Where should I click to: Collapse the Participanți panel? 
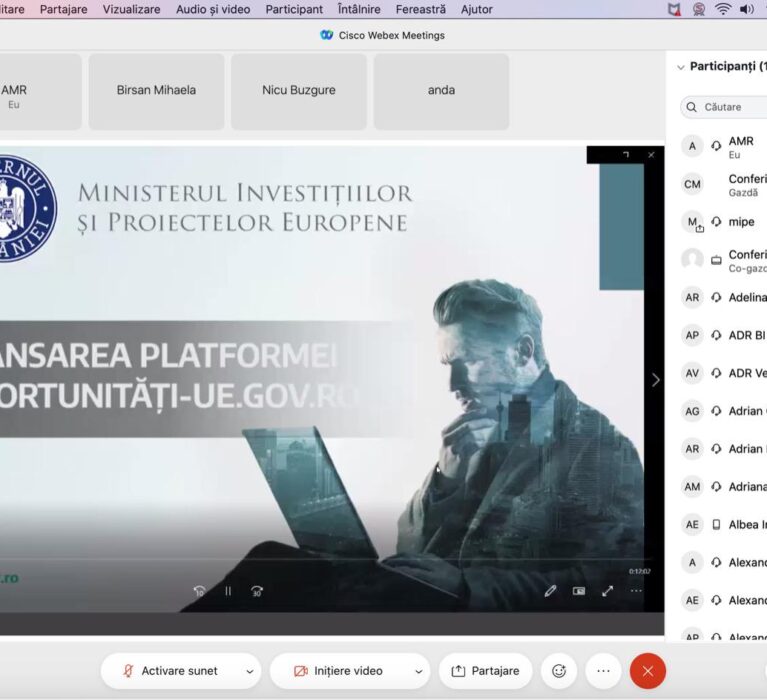point(680,67)
